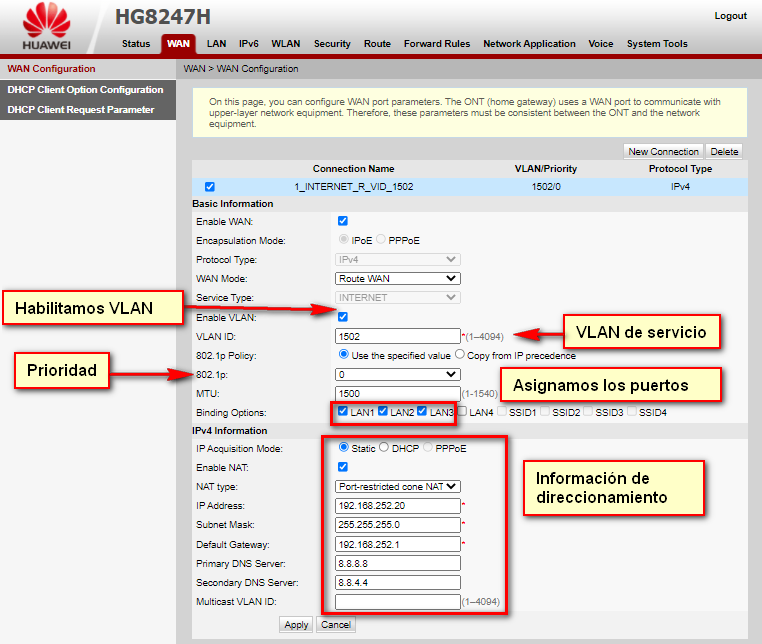Click the Logout link

[730, 16]
